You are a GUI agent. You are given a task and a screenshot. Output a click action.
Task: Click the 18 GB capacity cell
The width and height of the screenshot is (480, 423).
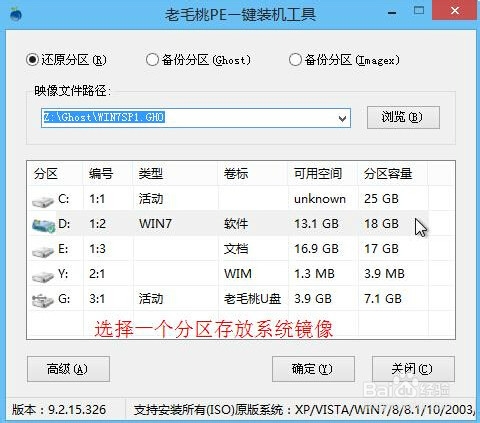[381, 224]
